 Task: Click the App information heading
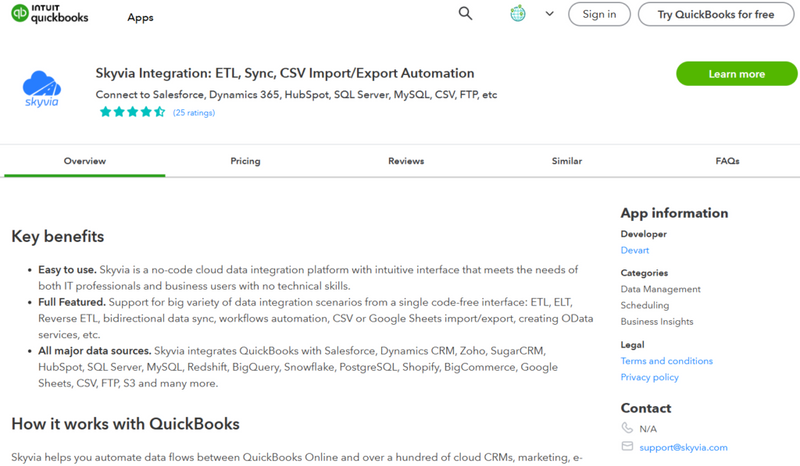[x=674, y=213]
